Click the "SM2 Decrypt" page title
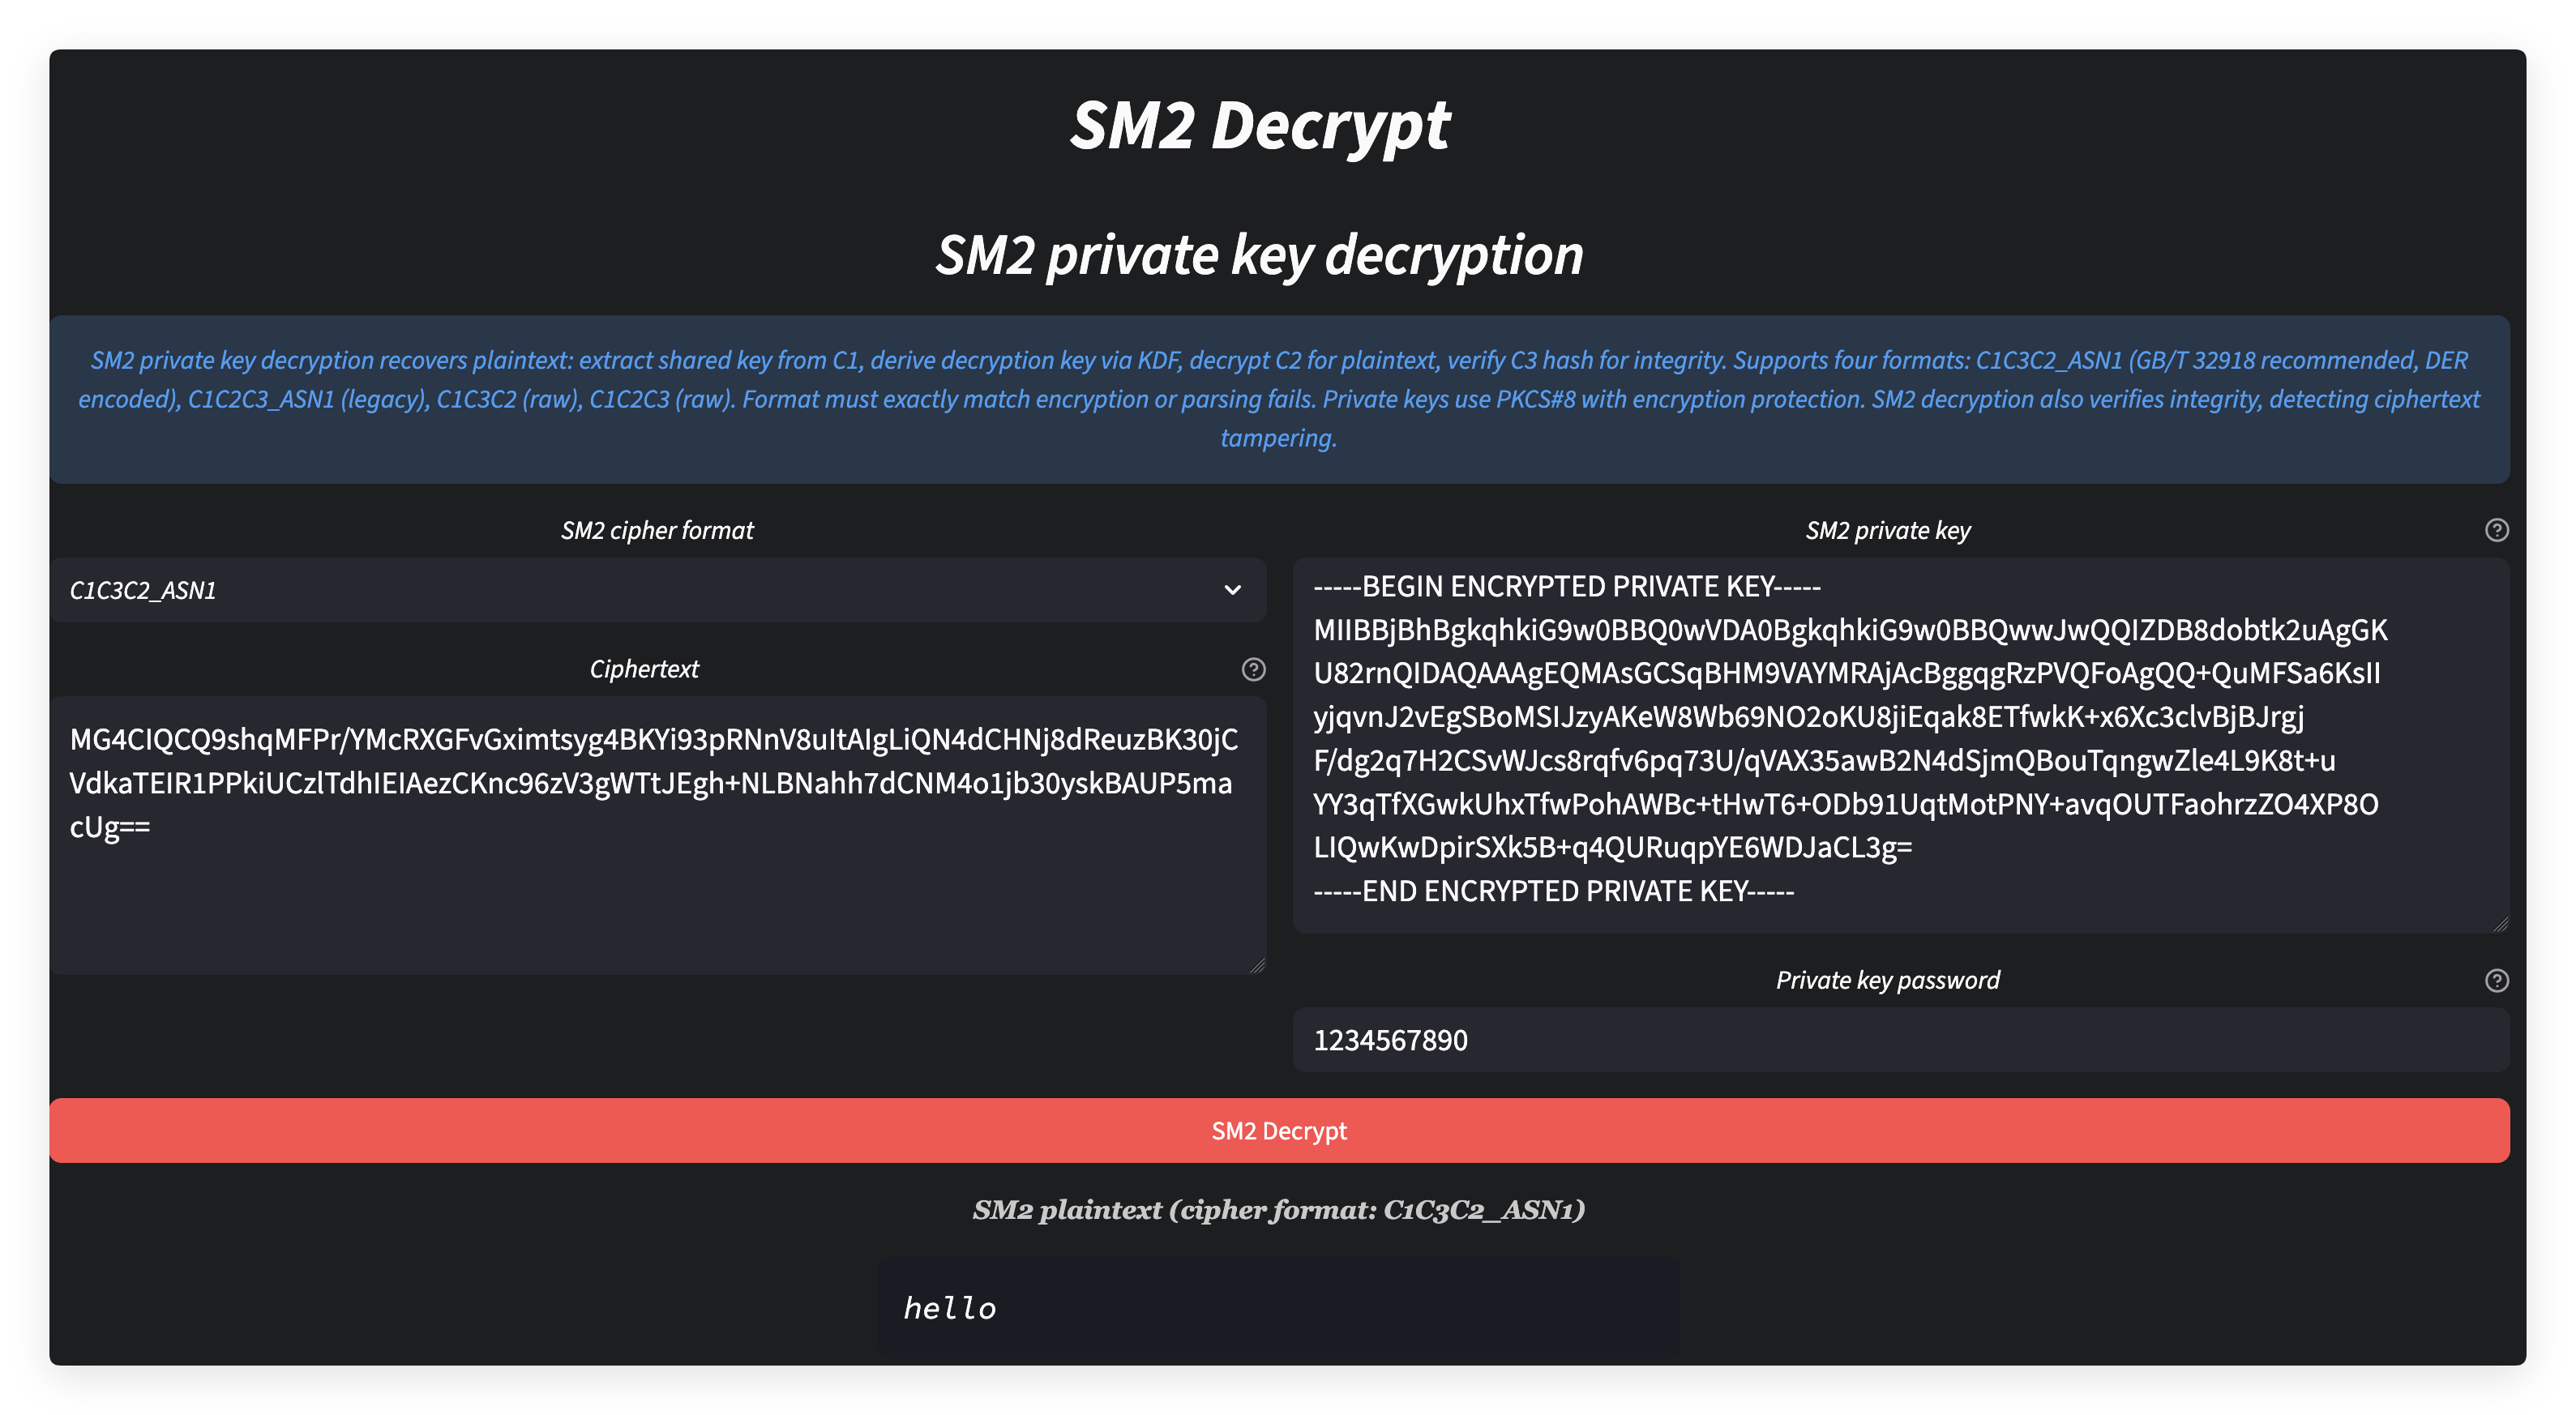 pyautogui.click(x=1260, y=126)
